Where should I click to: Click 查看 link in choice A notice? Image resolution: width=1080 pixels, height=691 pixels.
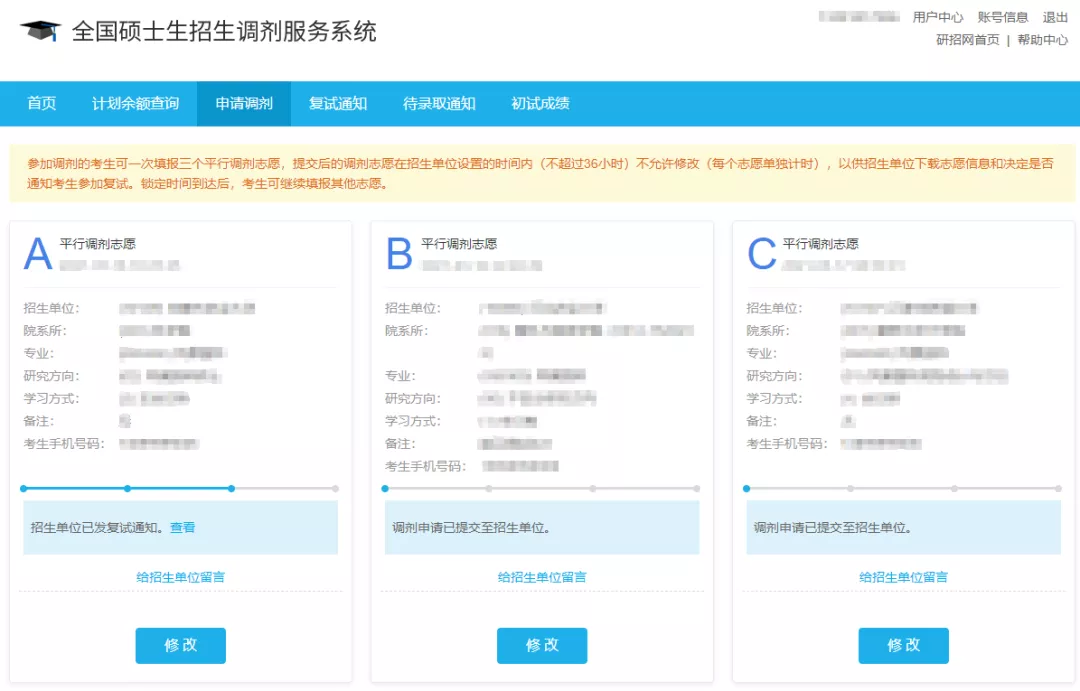[x=183, y=528]
